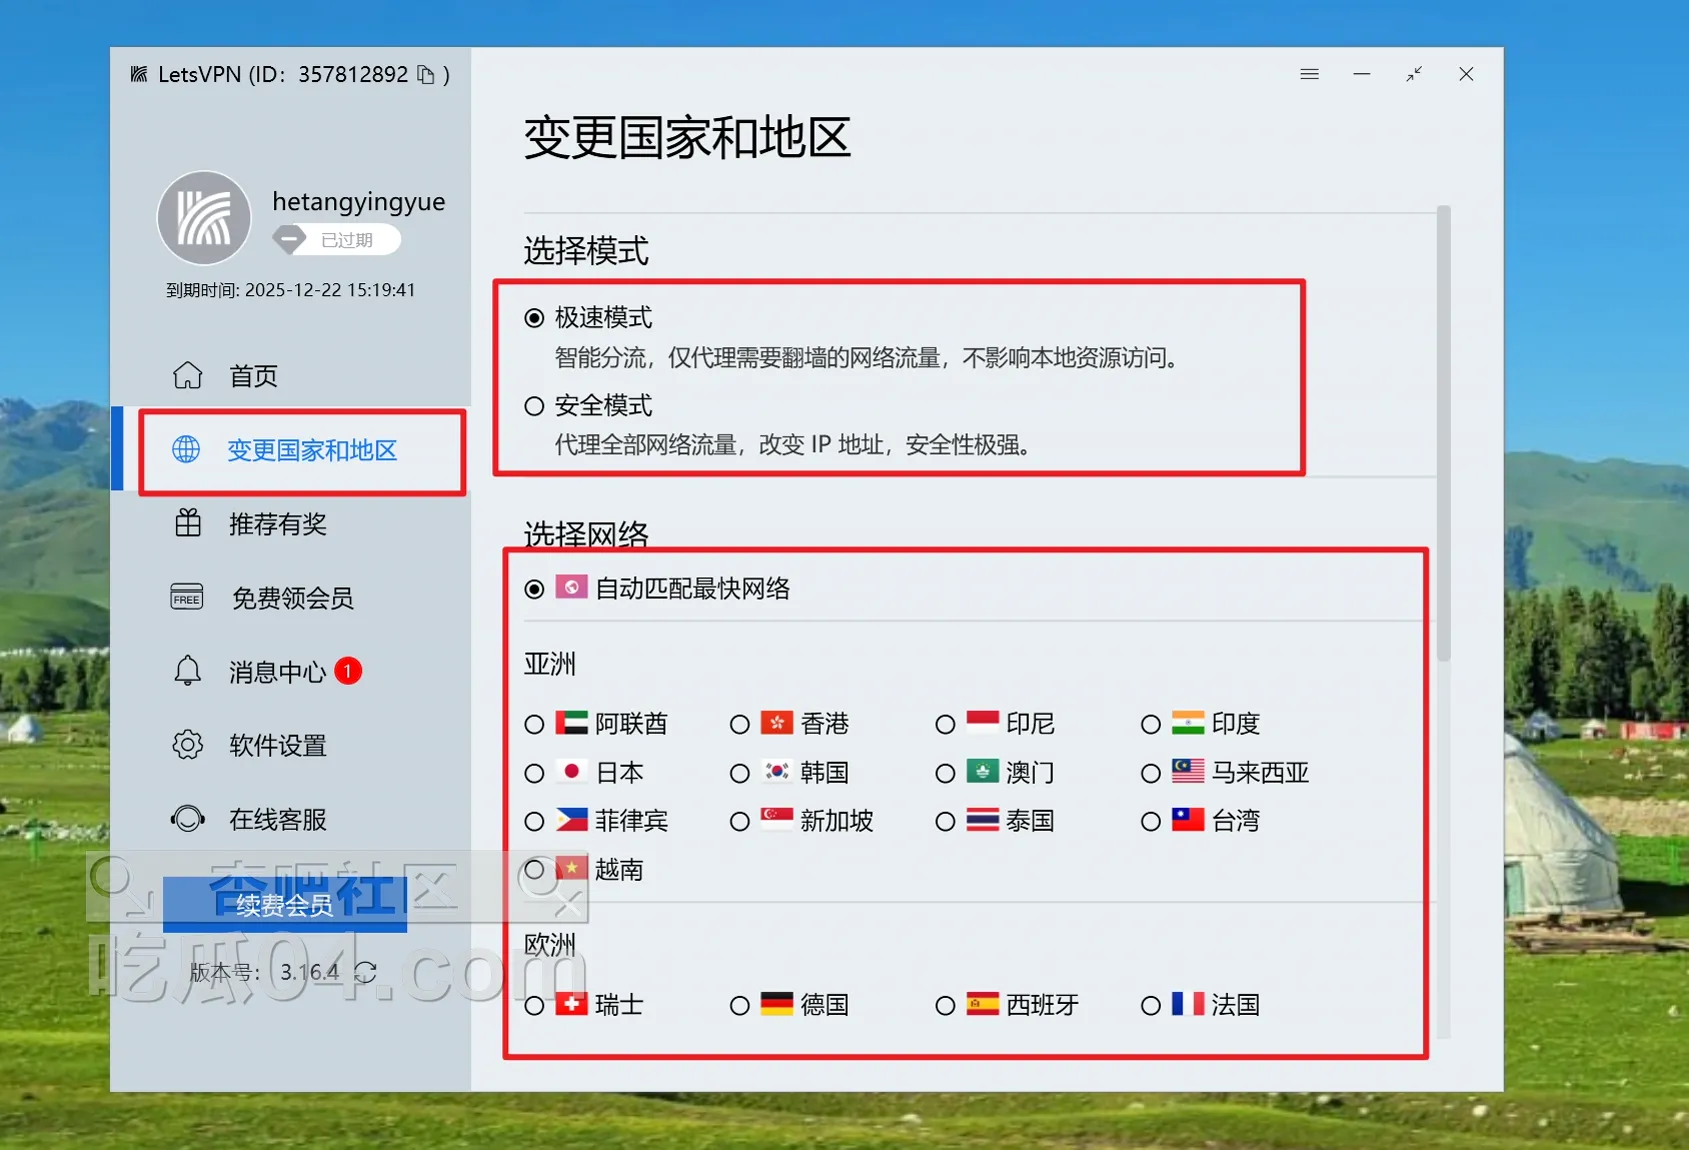Choose the 韩国 network radio button
This screenshot has width=1689, height=1150.
pyautogui.click(x=740, y=773)
